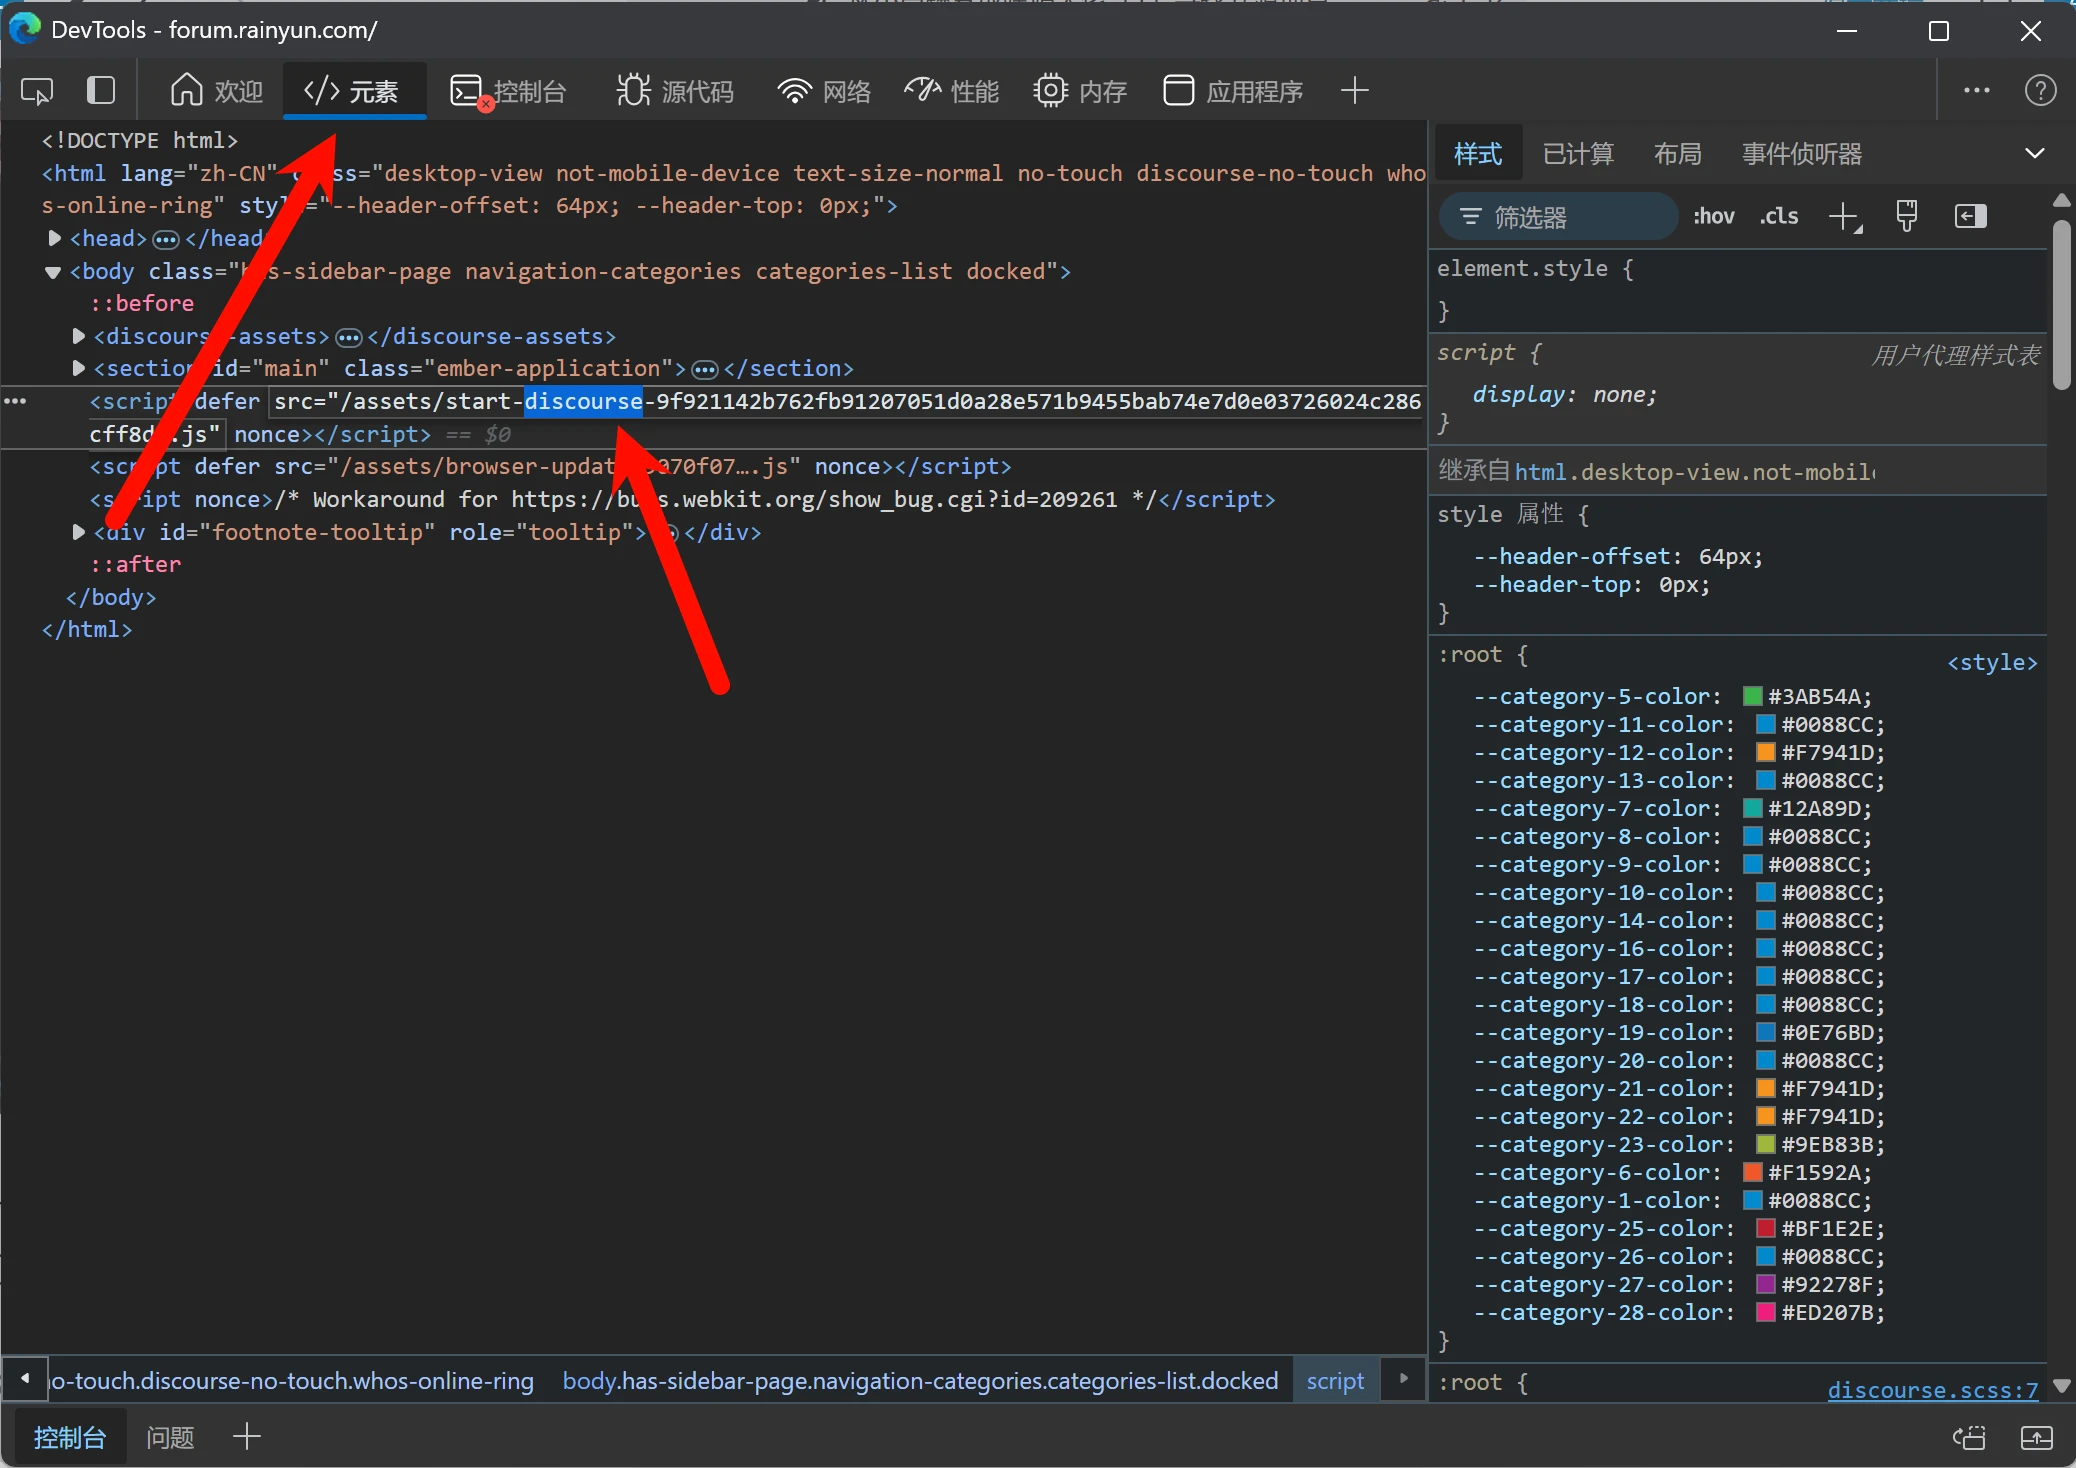Viewport: 2076px width, 1468px height.
Task: Toggle the computed styles sidebar icon
Action: 1970,216
